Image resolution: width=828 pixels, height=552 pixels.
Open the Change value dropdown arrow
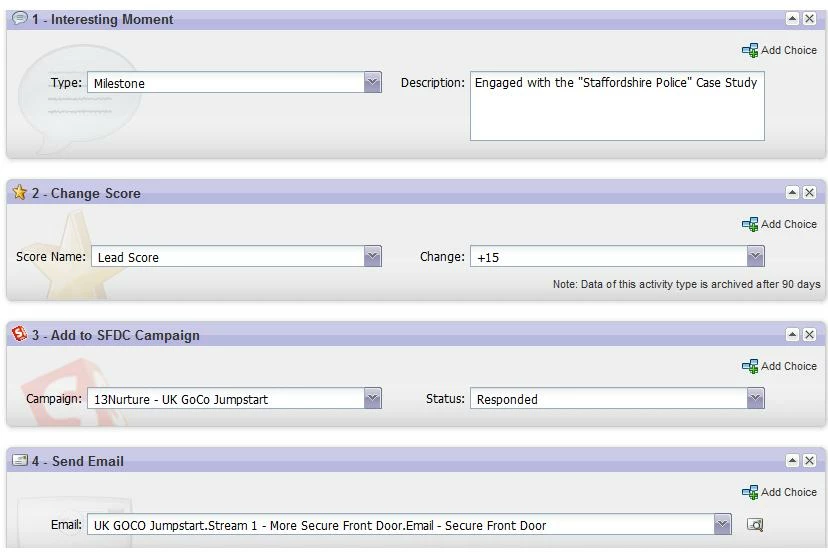tap(755, 257)
